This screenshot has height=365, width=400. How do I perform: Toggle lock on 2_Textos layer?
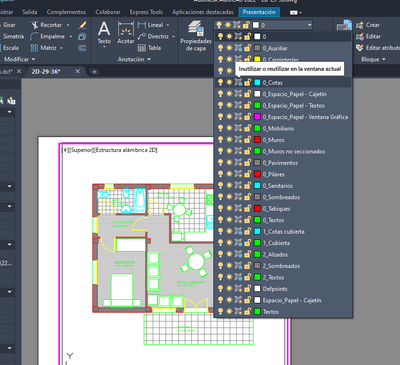click(247, 277)
